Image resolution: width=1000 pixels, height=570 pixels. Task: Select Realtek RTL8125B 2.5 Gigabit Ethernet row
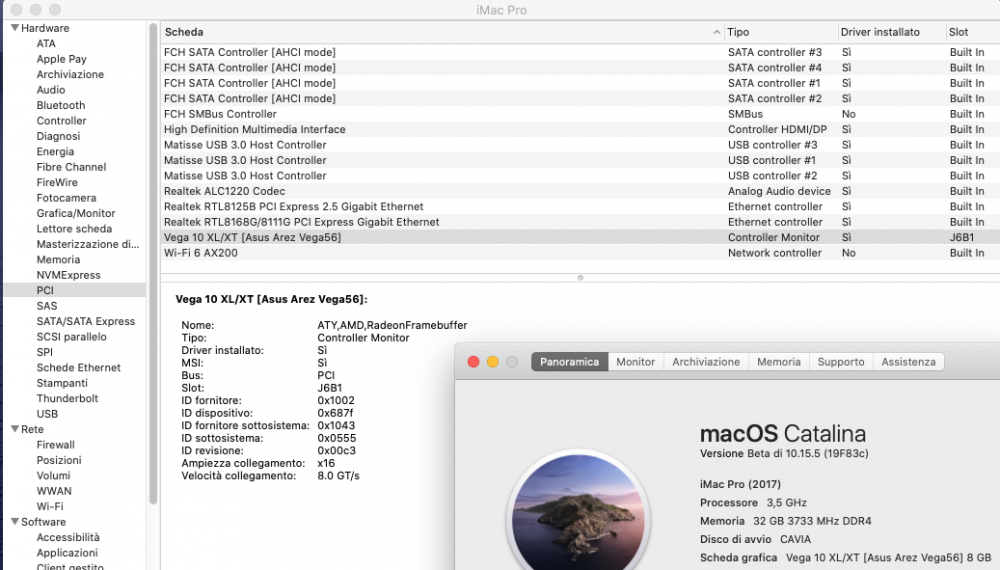click(x=580, y=207)
